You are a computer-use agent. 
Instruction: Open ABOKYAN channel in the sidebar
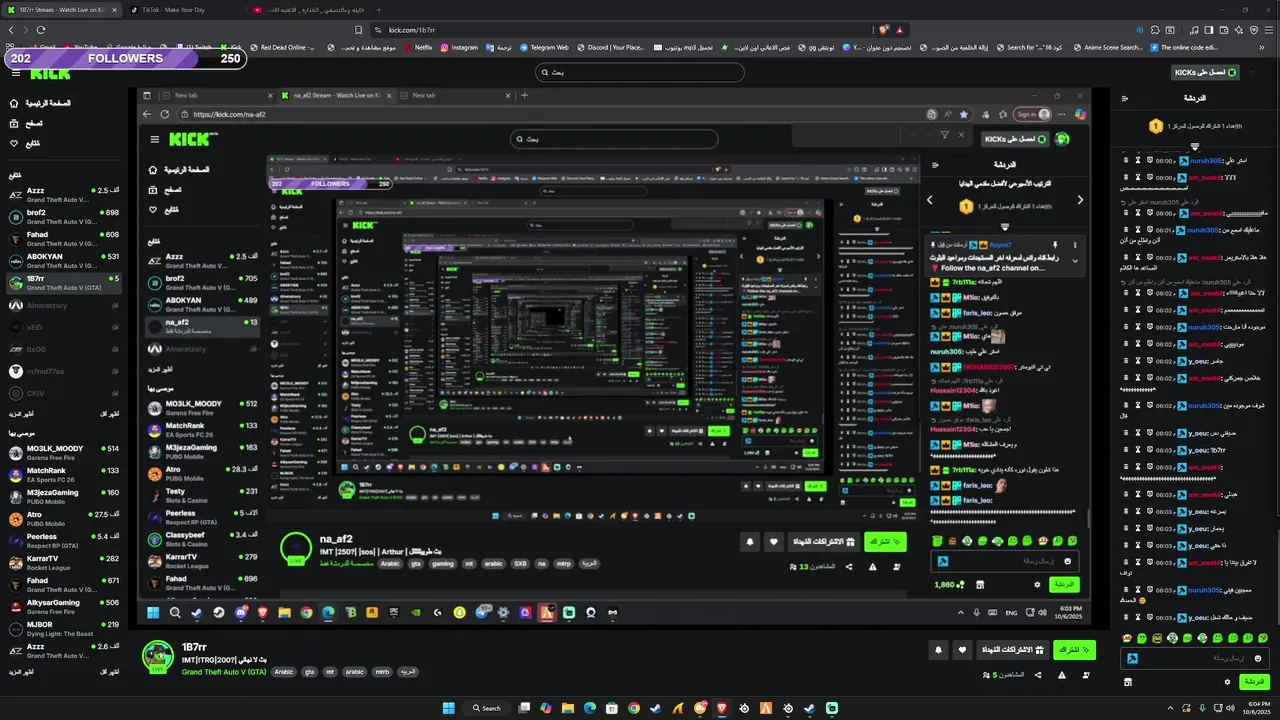64,261
